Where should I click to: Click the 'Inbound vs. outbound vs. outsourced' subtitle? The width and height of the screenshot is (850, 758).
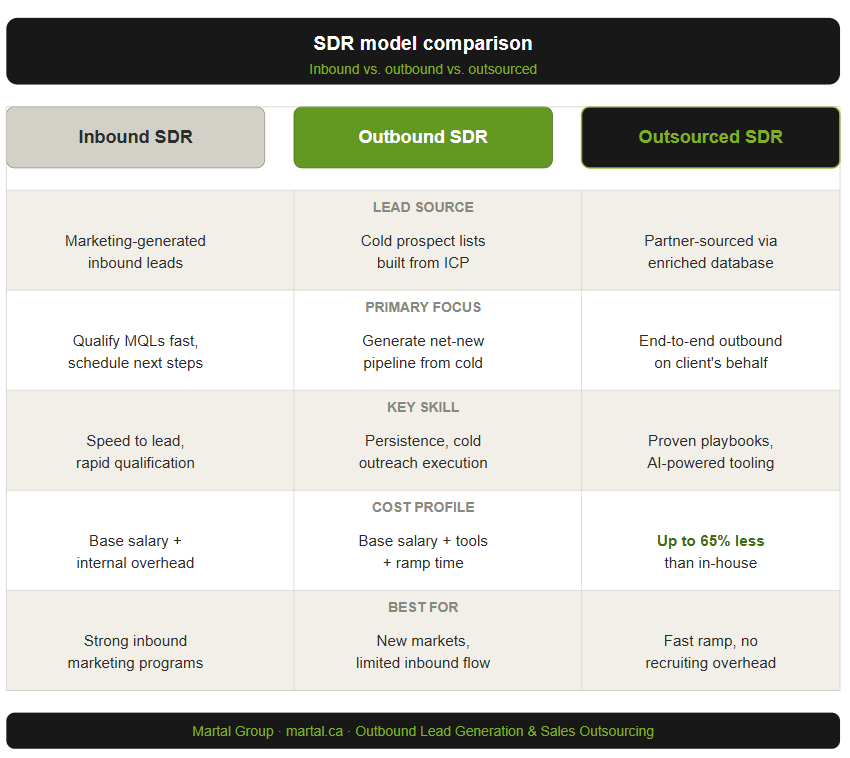point(422,69)
